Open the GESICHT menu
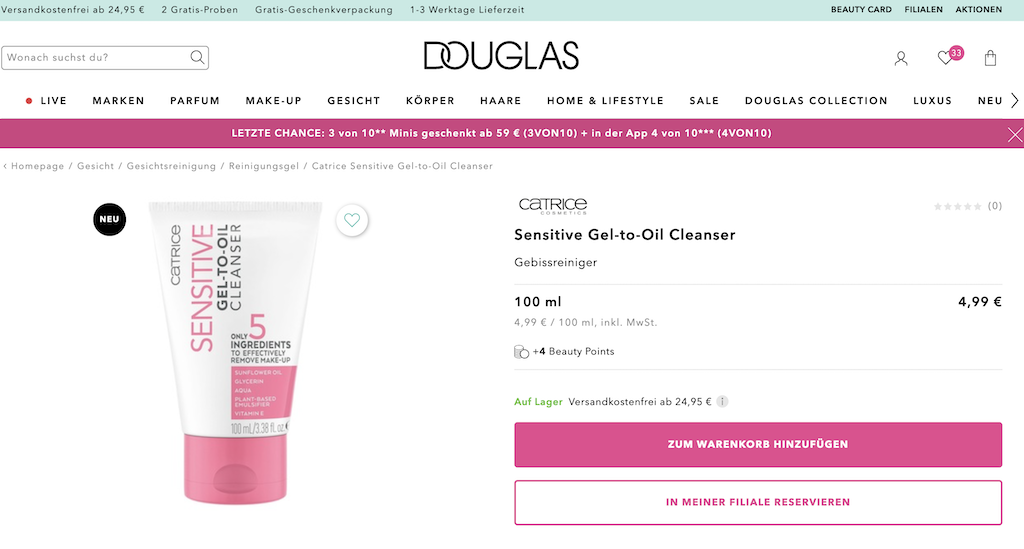 click(x=354, y=101)
